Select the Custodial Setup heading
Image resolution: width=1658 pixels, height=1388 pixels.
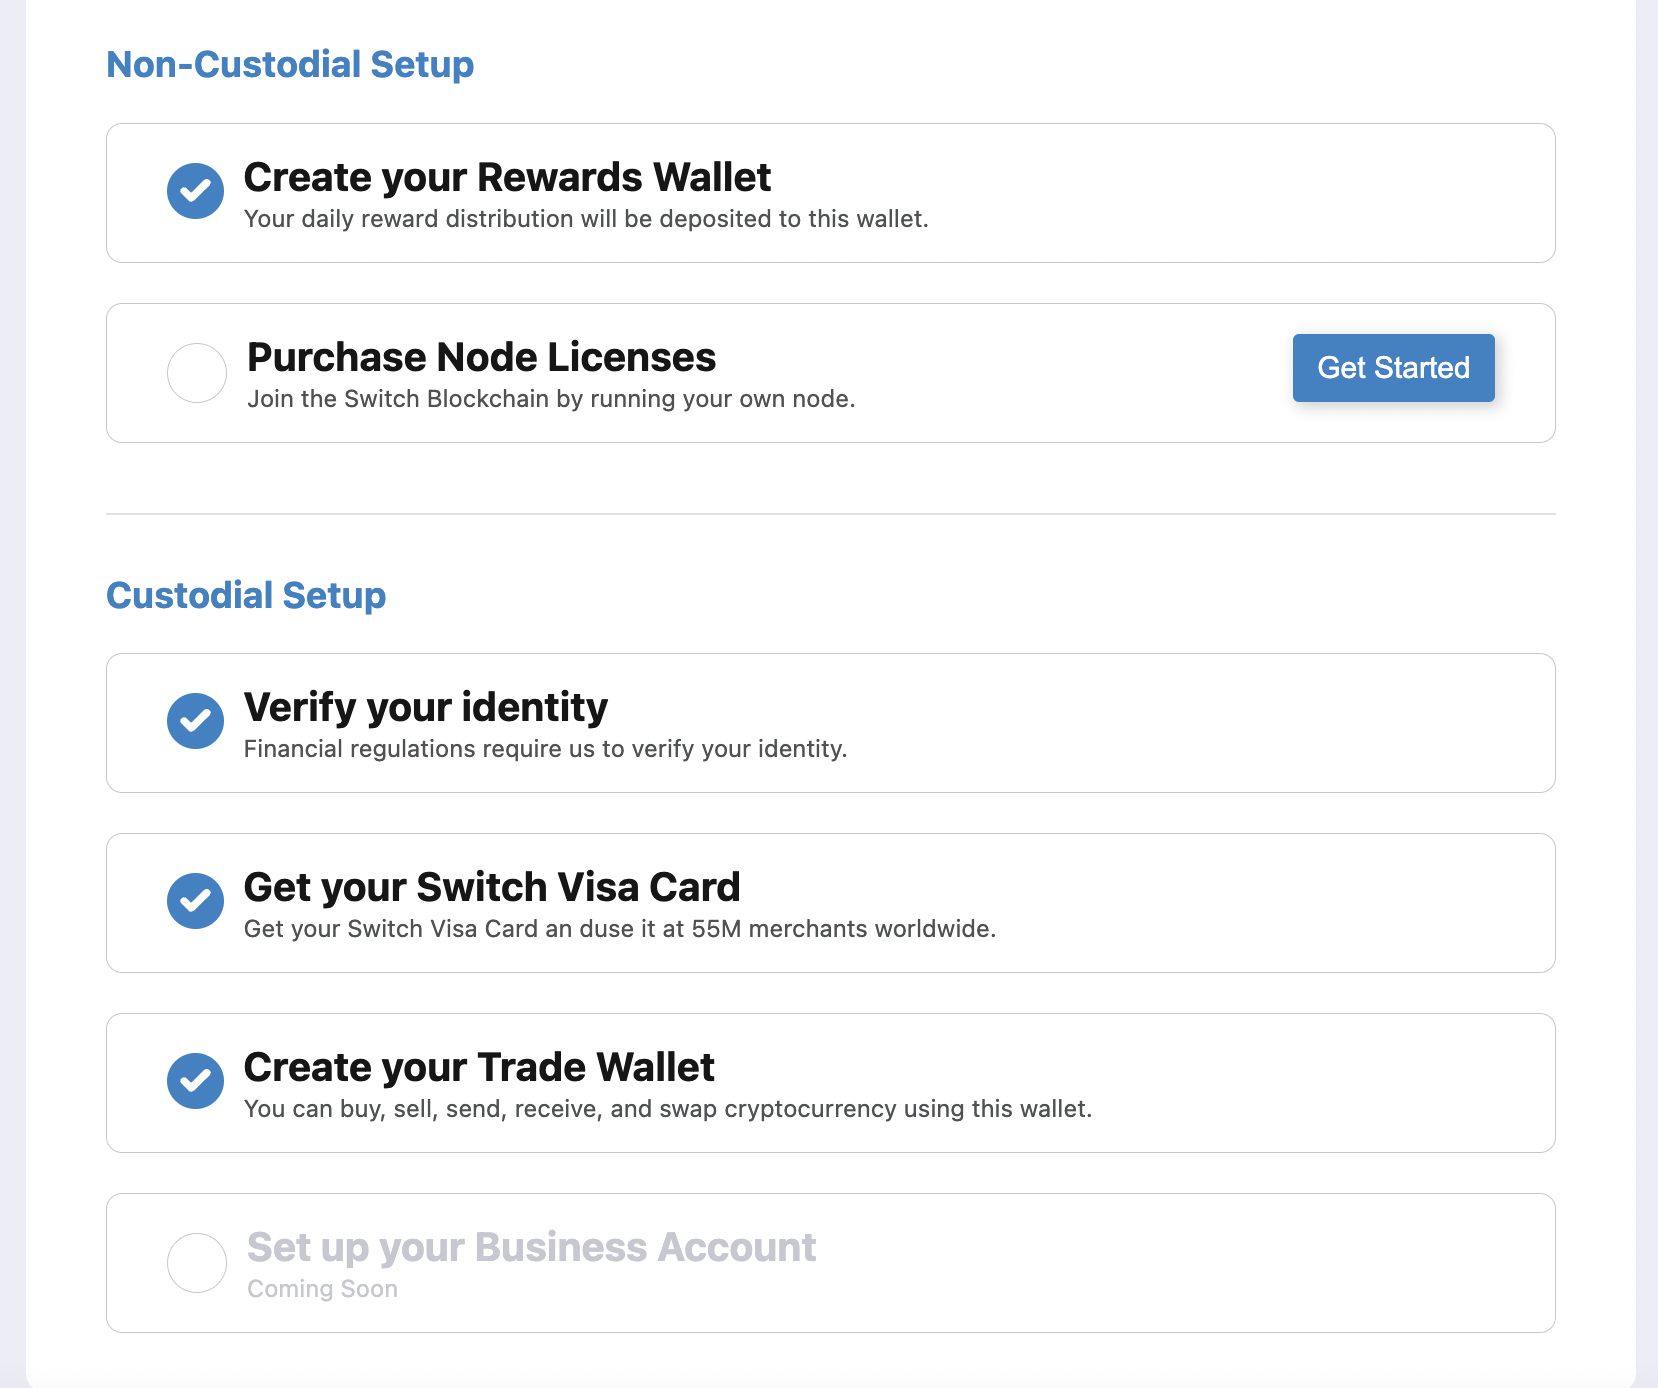pyautogui.click(x=246, y=595)
